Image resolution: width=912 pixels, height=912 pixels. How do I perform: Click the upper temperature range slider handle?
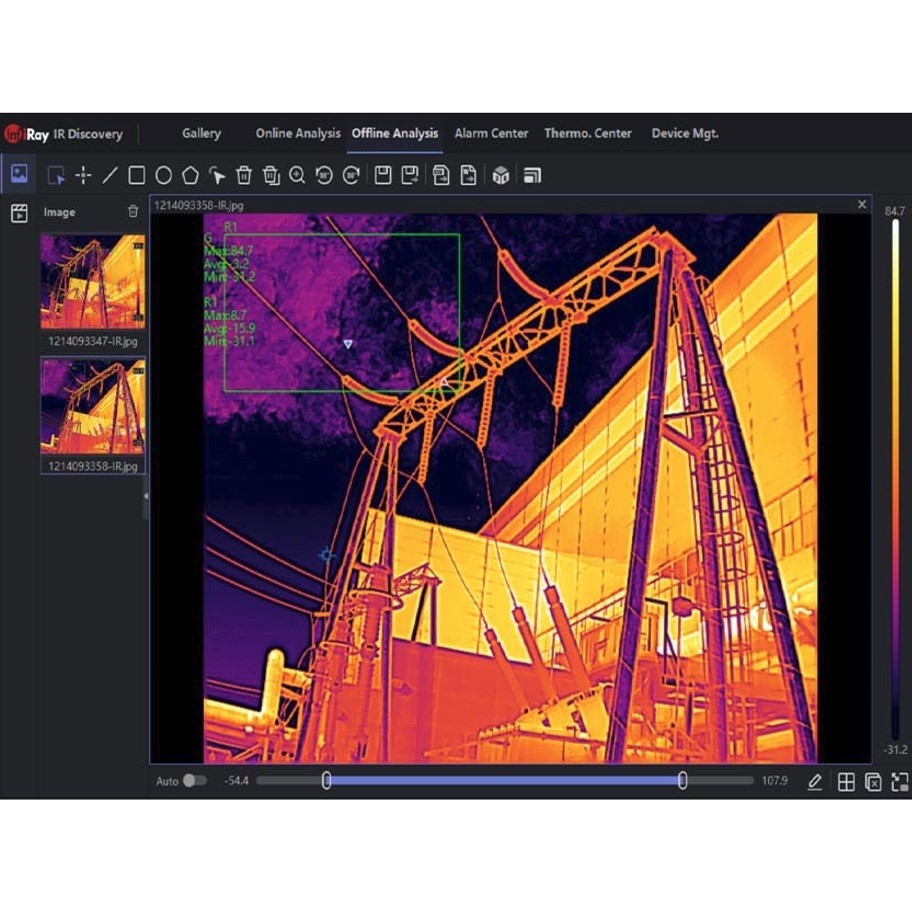click(x=683, y=781)
